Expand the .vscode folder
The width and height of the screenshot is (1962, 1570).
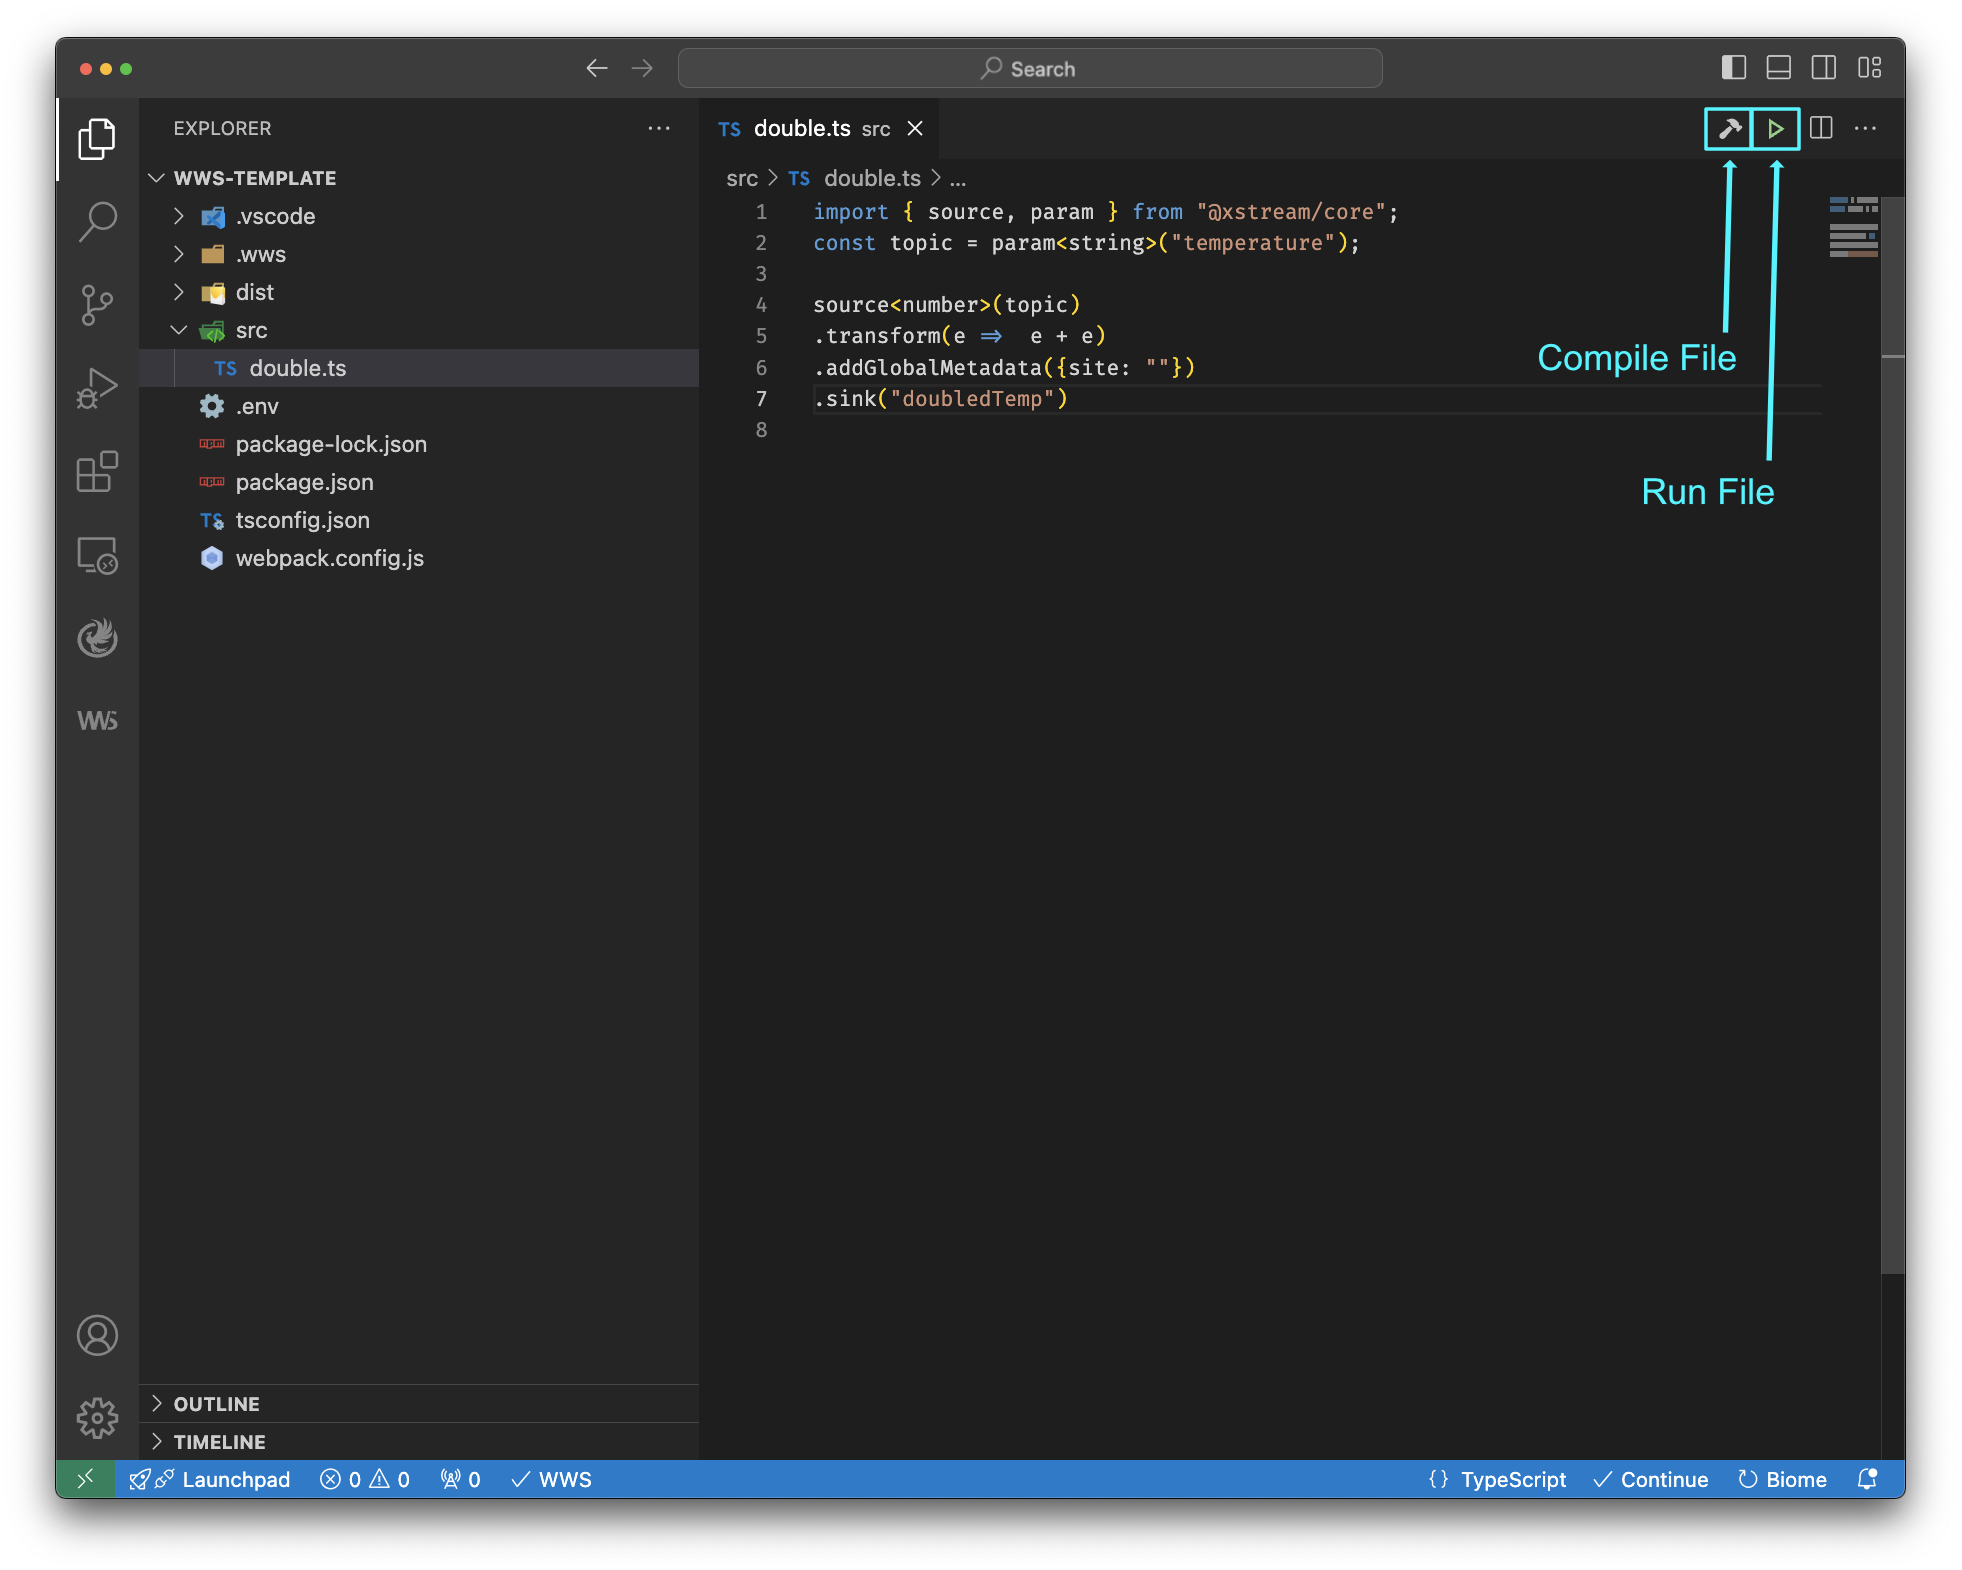pos(275,217)
